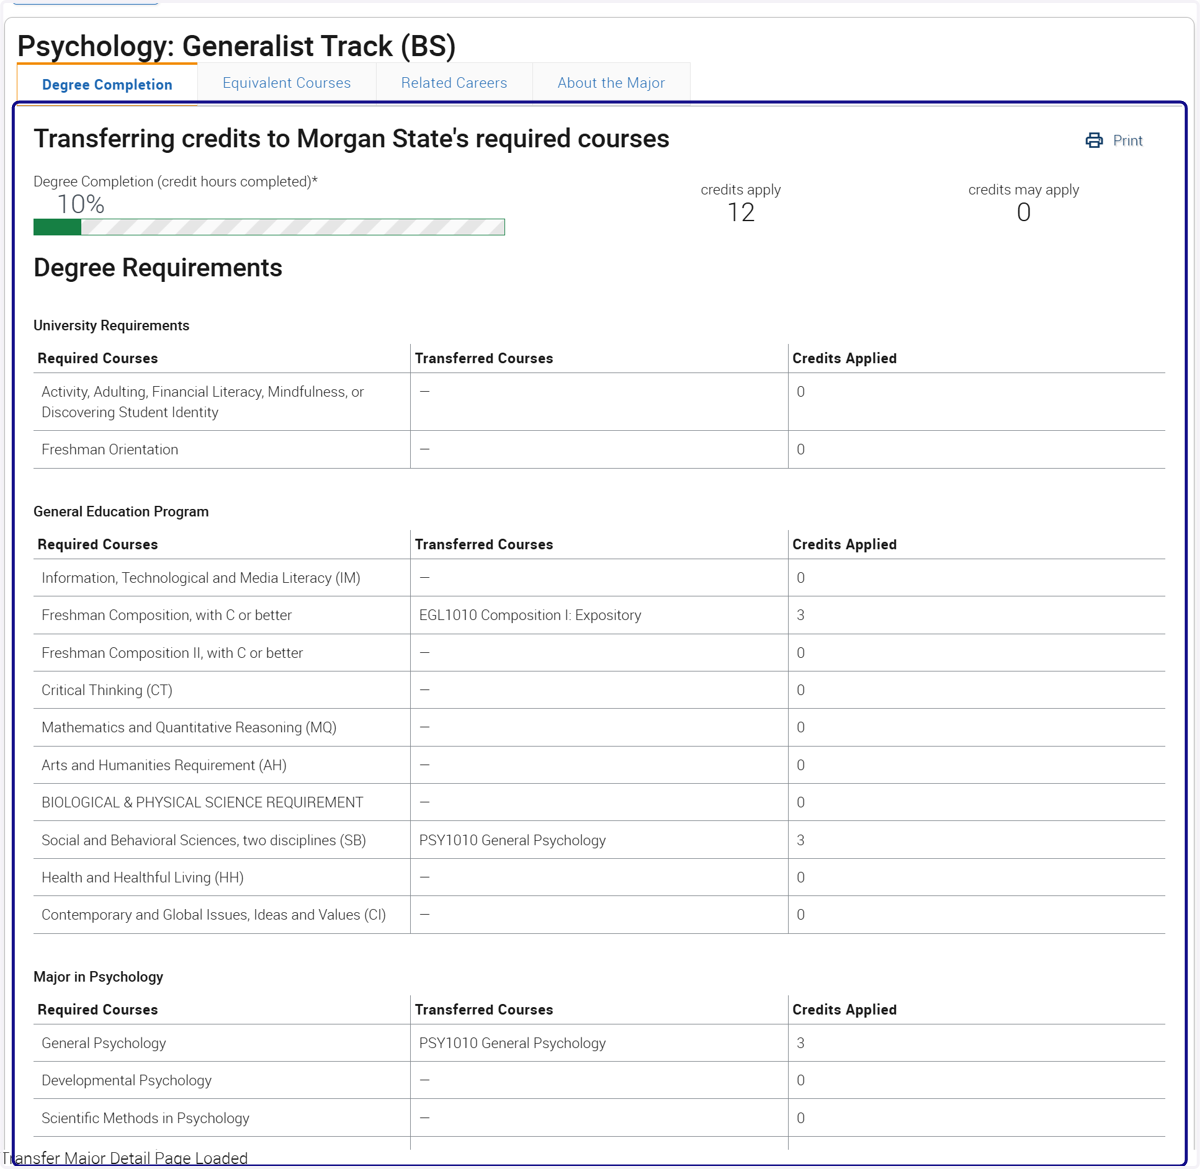Viewport: 1200px width, 1169px height.
Task: Select Scientific Methods in Psychology row
Action: tap(599, 1118)
